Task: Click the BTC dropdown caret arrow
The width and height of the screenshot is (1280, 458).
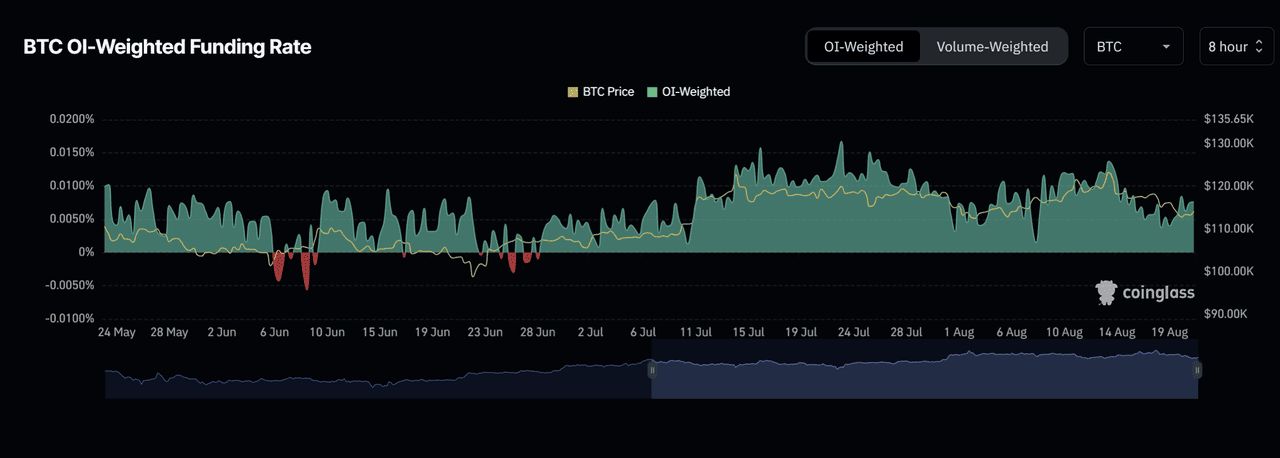Action: point(1166,48)
